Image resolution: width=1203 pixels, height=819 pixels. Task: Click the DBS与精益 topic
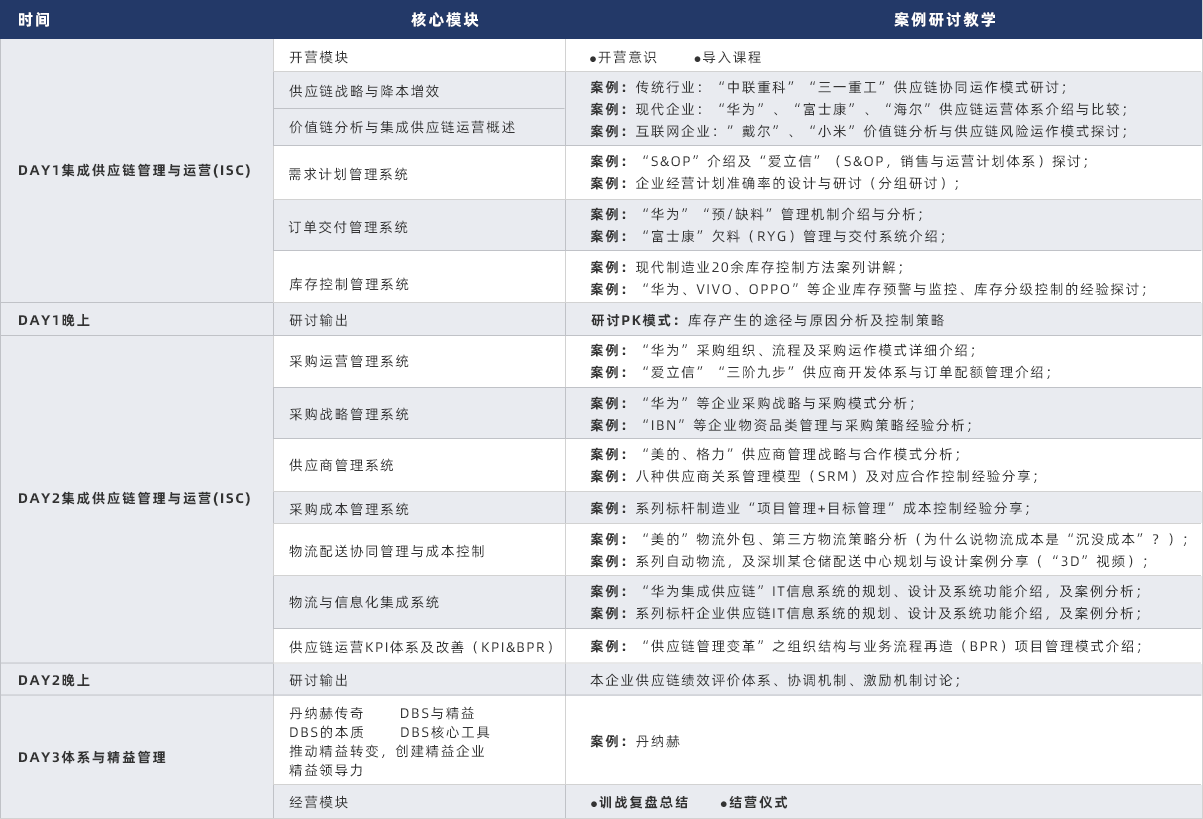[x=437, y=713]
